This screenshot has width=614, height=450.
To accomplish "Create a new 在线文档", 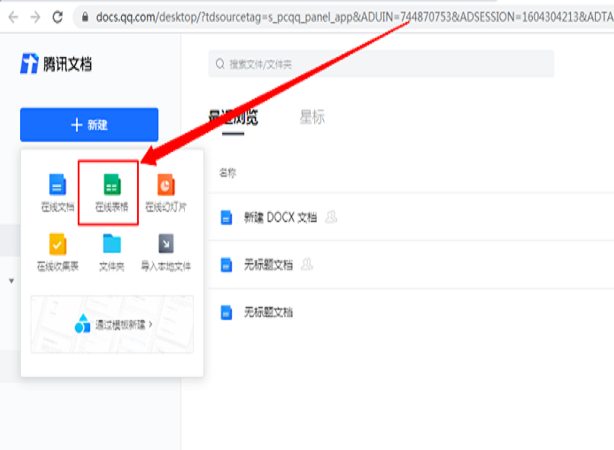I will point(58,193).
